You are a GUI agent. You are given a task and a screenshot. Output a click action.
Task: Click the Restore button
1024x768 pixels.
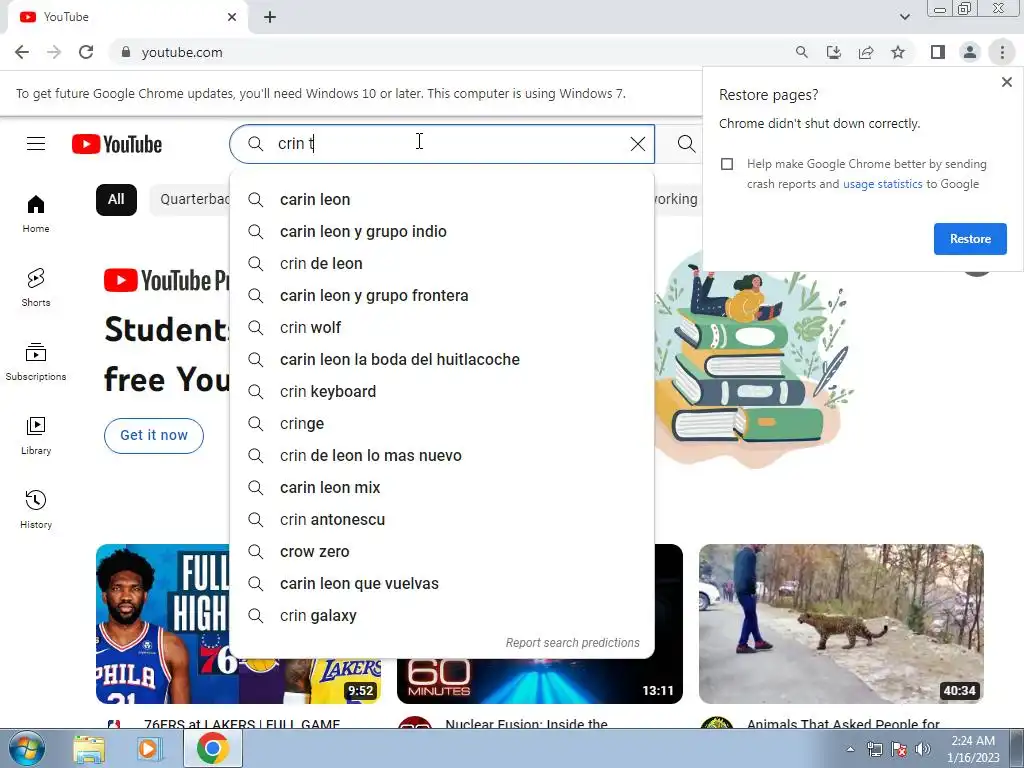tap(970, 239)
